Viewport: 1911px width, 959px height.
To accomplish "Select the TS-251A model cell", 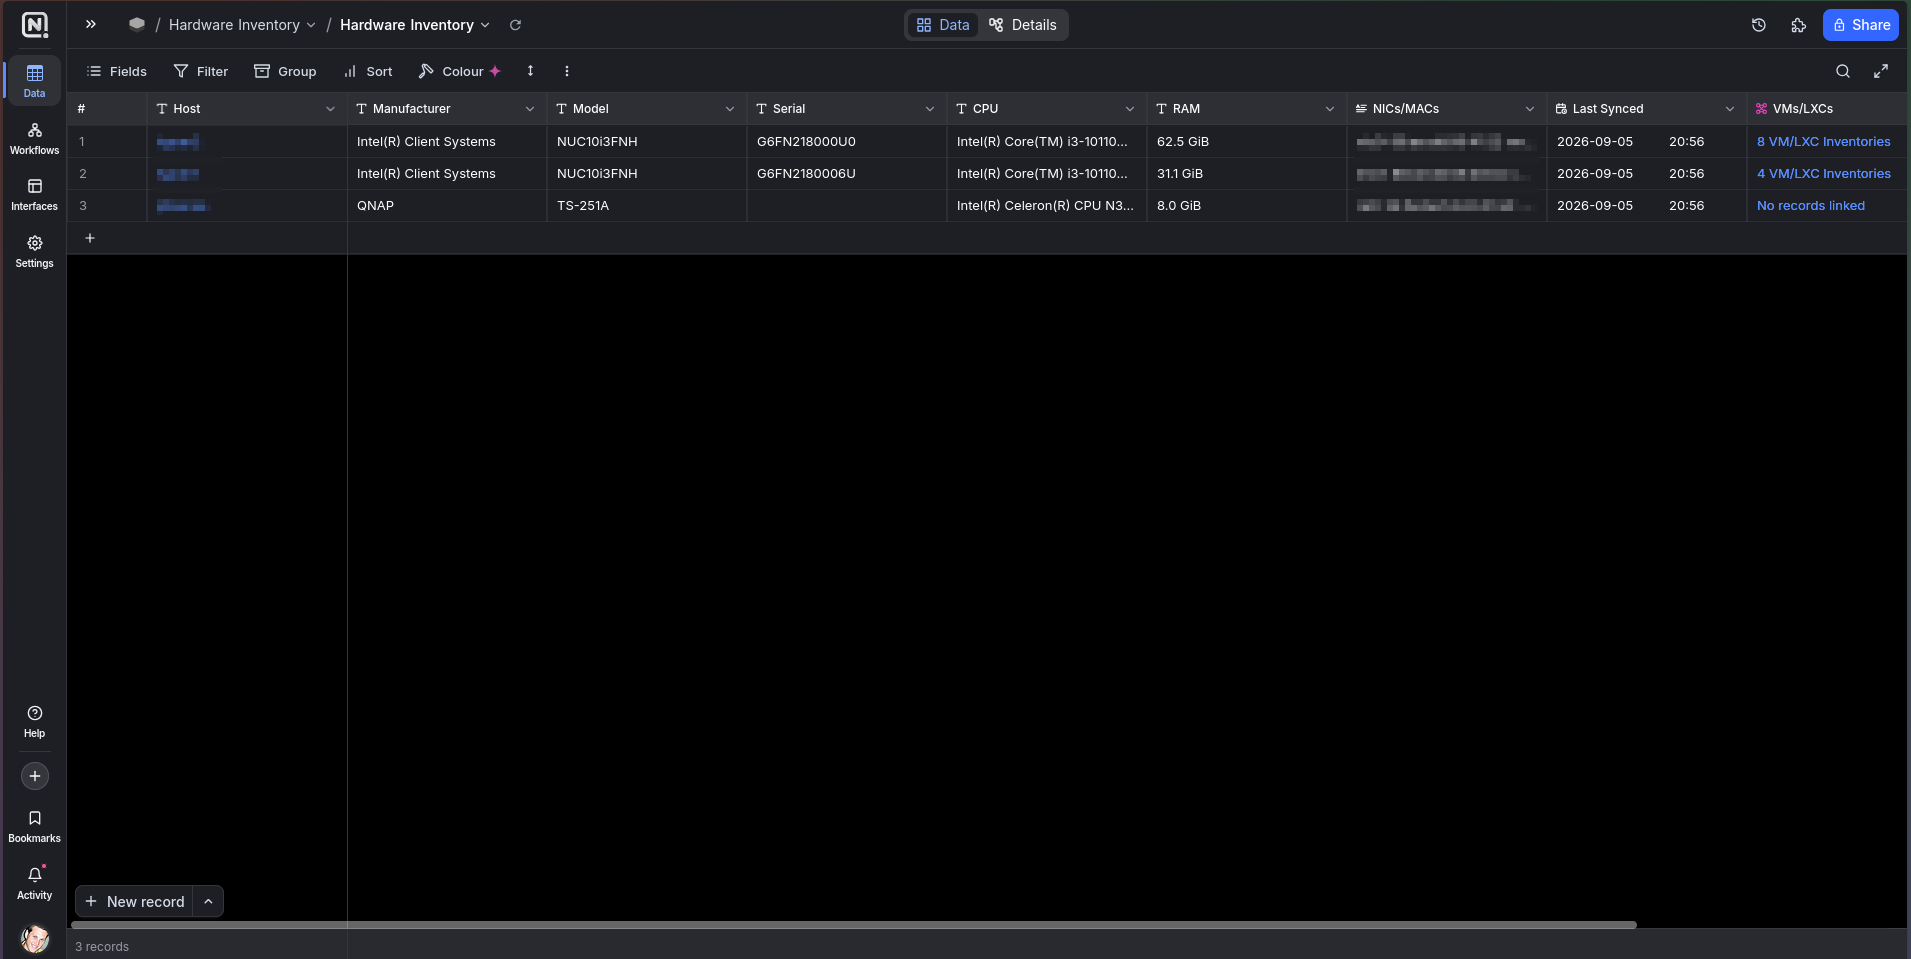I will point(647,206).
